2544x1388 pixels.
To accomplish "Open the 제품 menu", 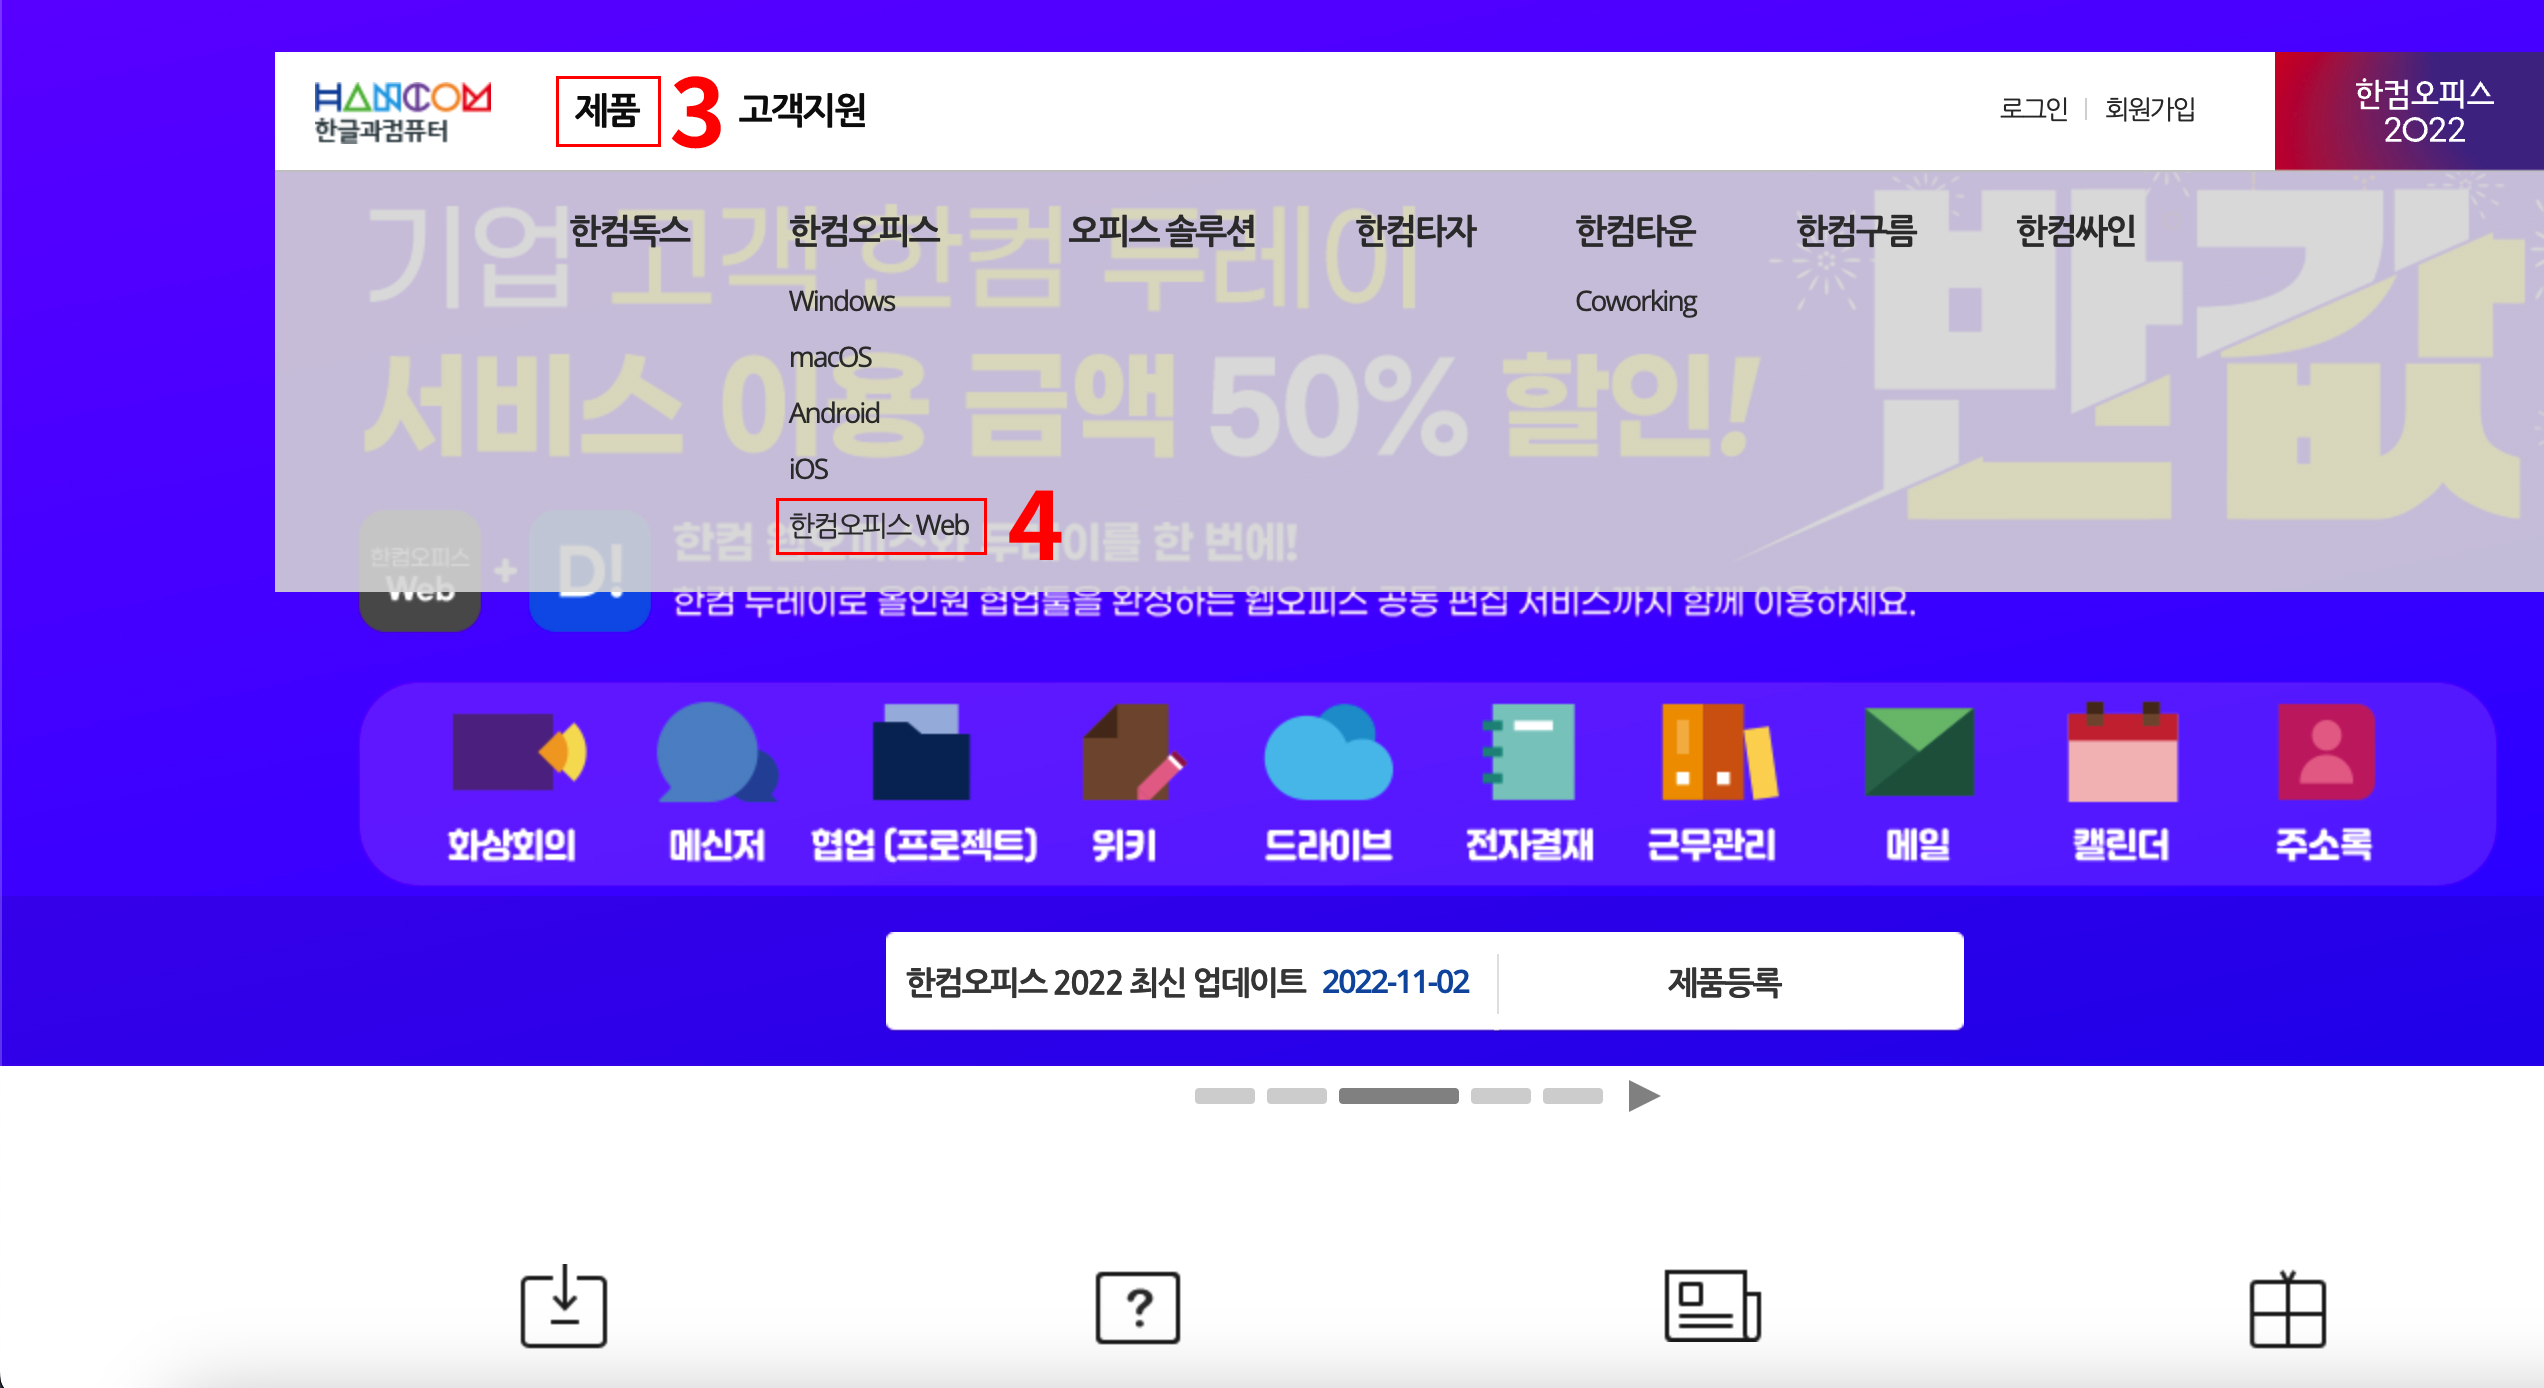I will [607, 110].
